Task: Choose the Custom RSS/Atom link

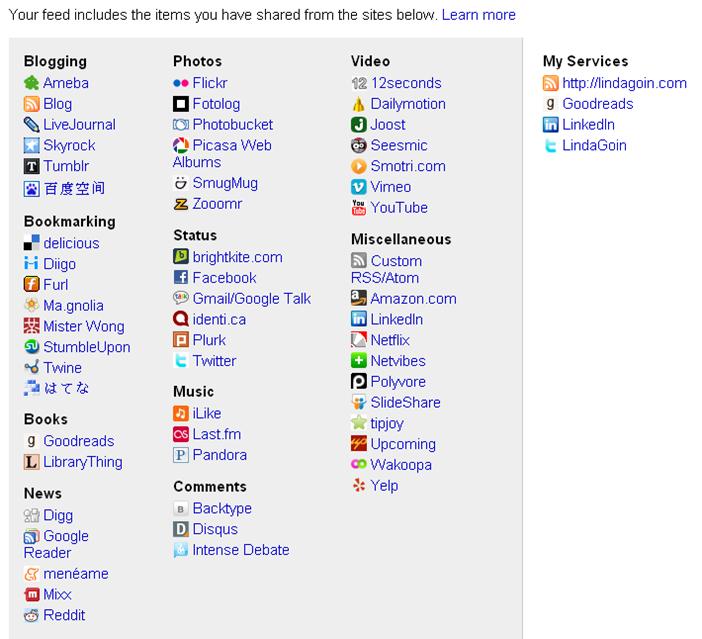Action: 387,269
